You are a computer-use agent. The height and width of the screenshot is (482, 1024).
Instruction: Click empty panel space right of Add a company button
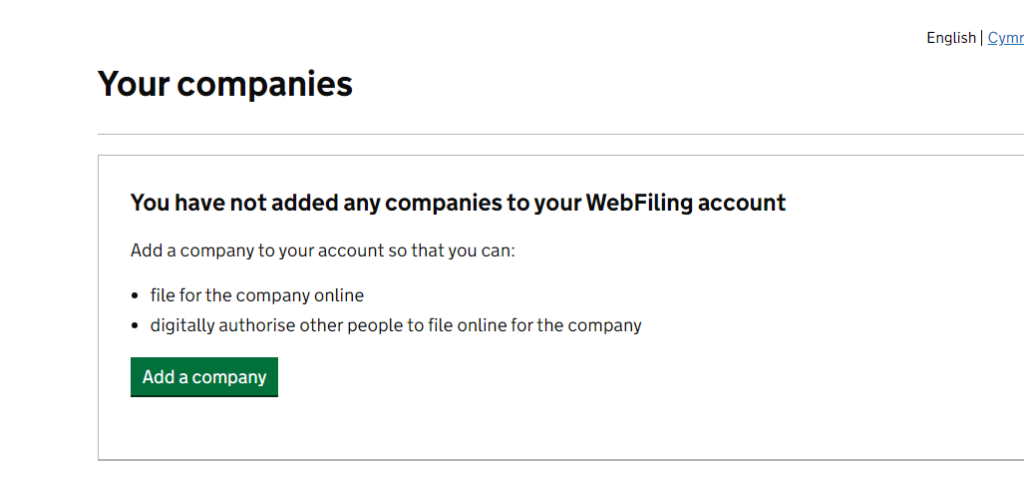[x=600, y=377]
